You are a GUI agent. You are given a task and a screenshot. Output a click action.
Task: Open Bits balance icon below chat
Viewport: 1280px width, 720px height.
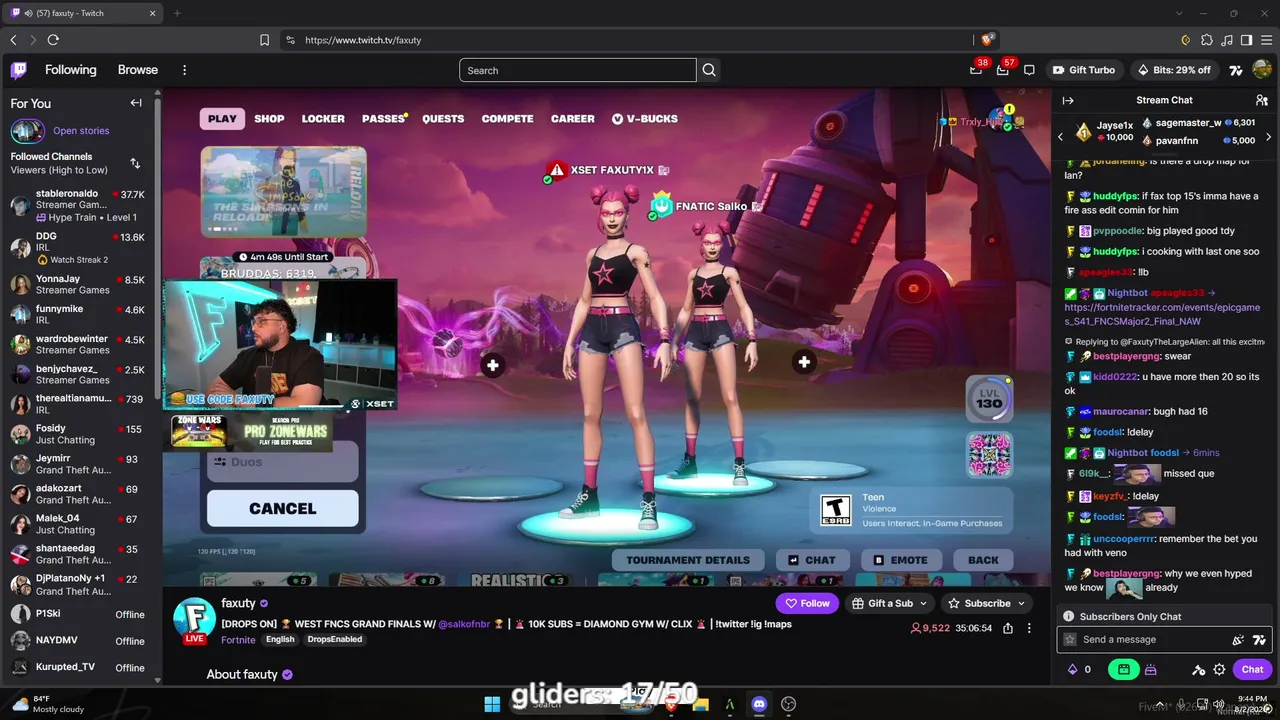click(1073, 669)
